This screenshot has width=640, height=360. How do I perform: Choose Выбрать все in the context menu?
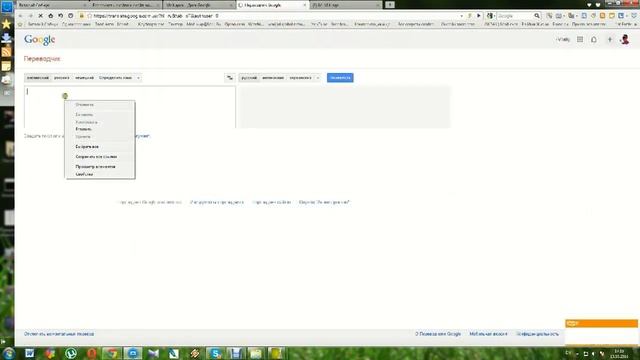coord(87,147)
